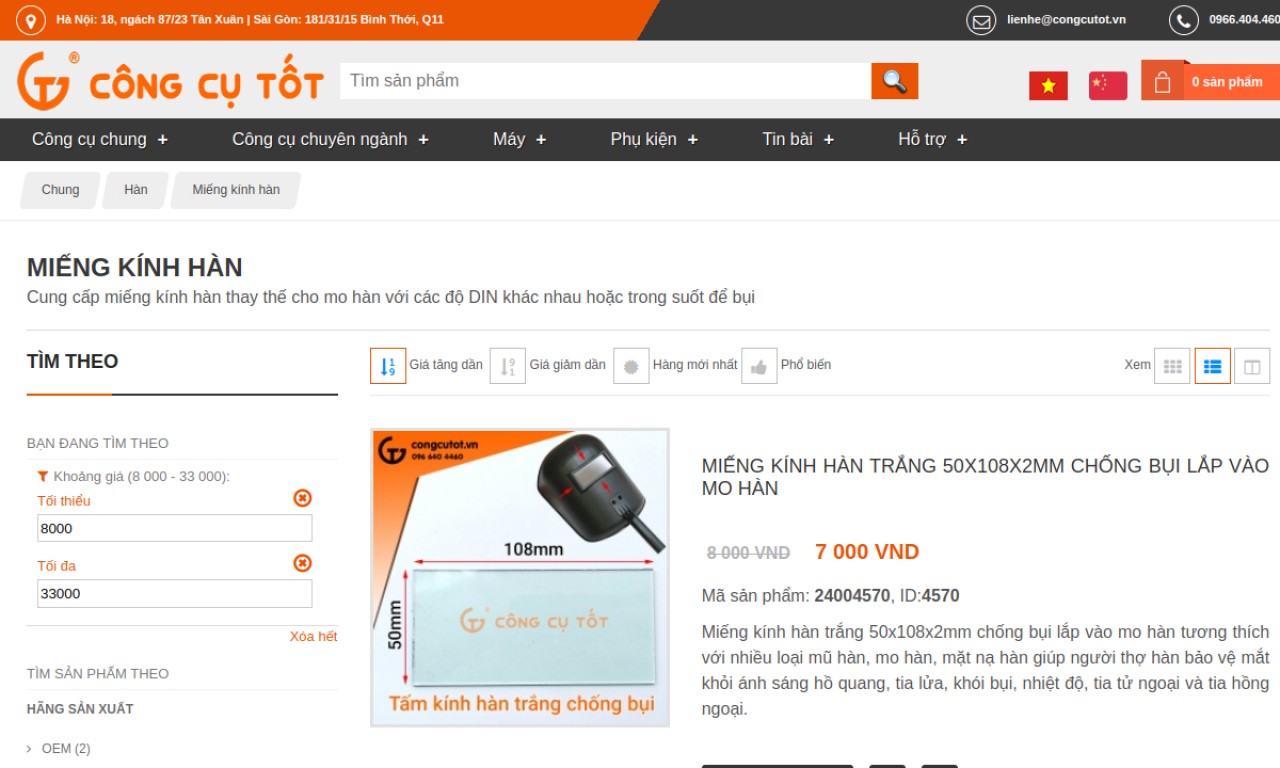Screen dimensions: 1280x768
Task: Expand Công cụ chuyên ngành menu
Action: click(330, 139)
